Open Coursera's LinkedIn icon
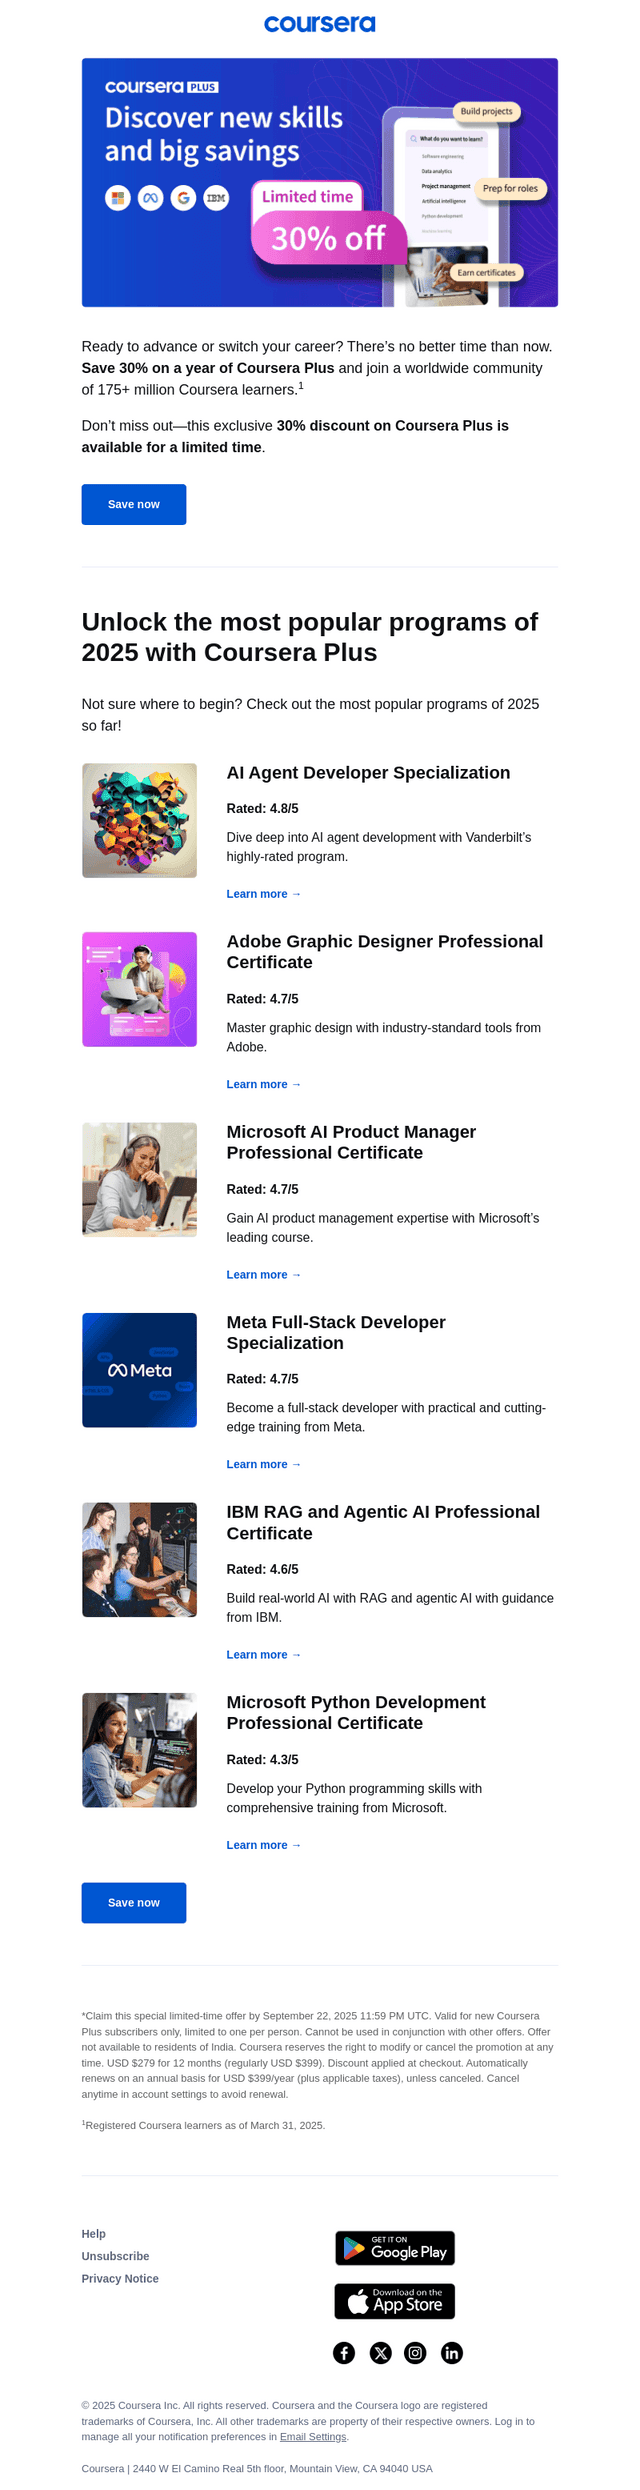640x2490 pixels. 452,2352
